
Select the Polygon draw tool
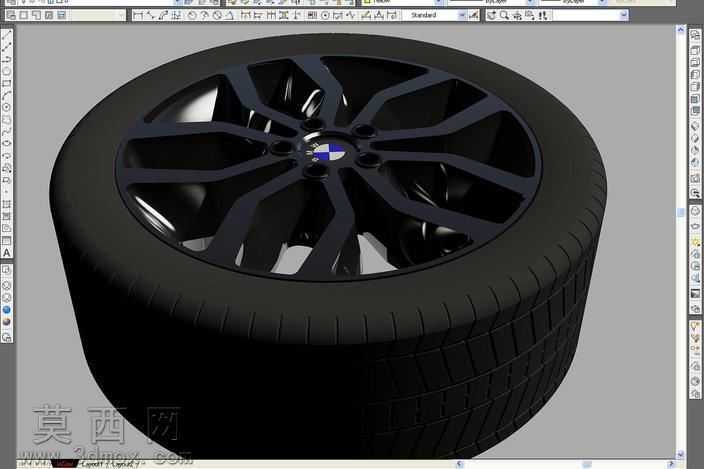[7, 71]
